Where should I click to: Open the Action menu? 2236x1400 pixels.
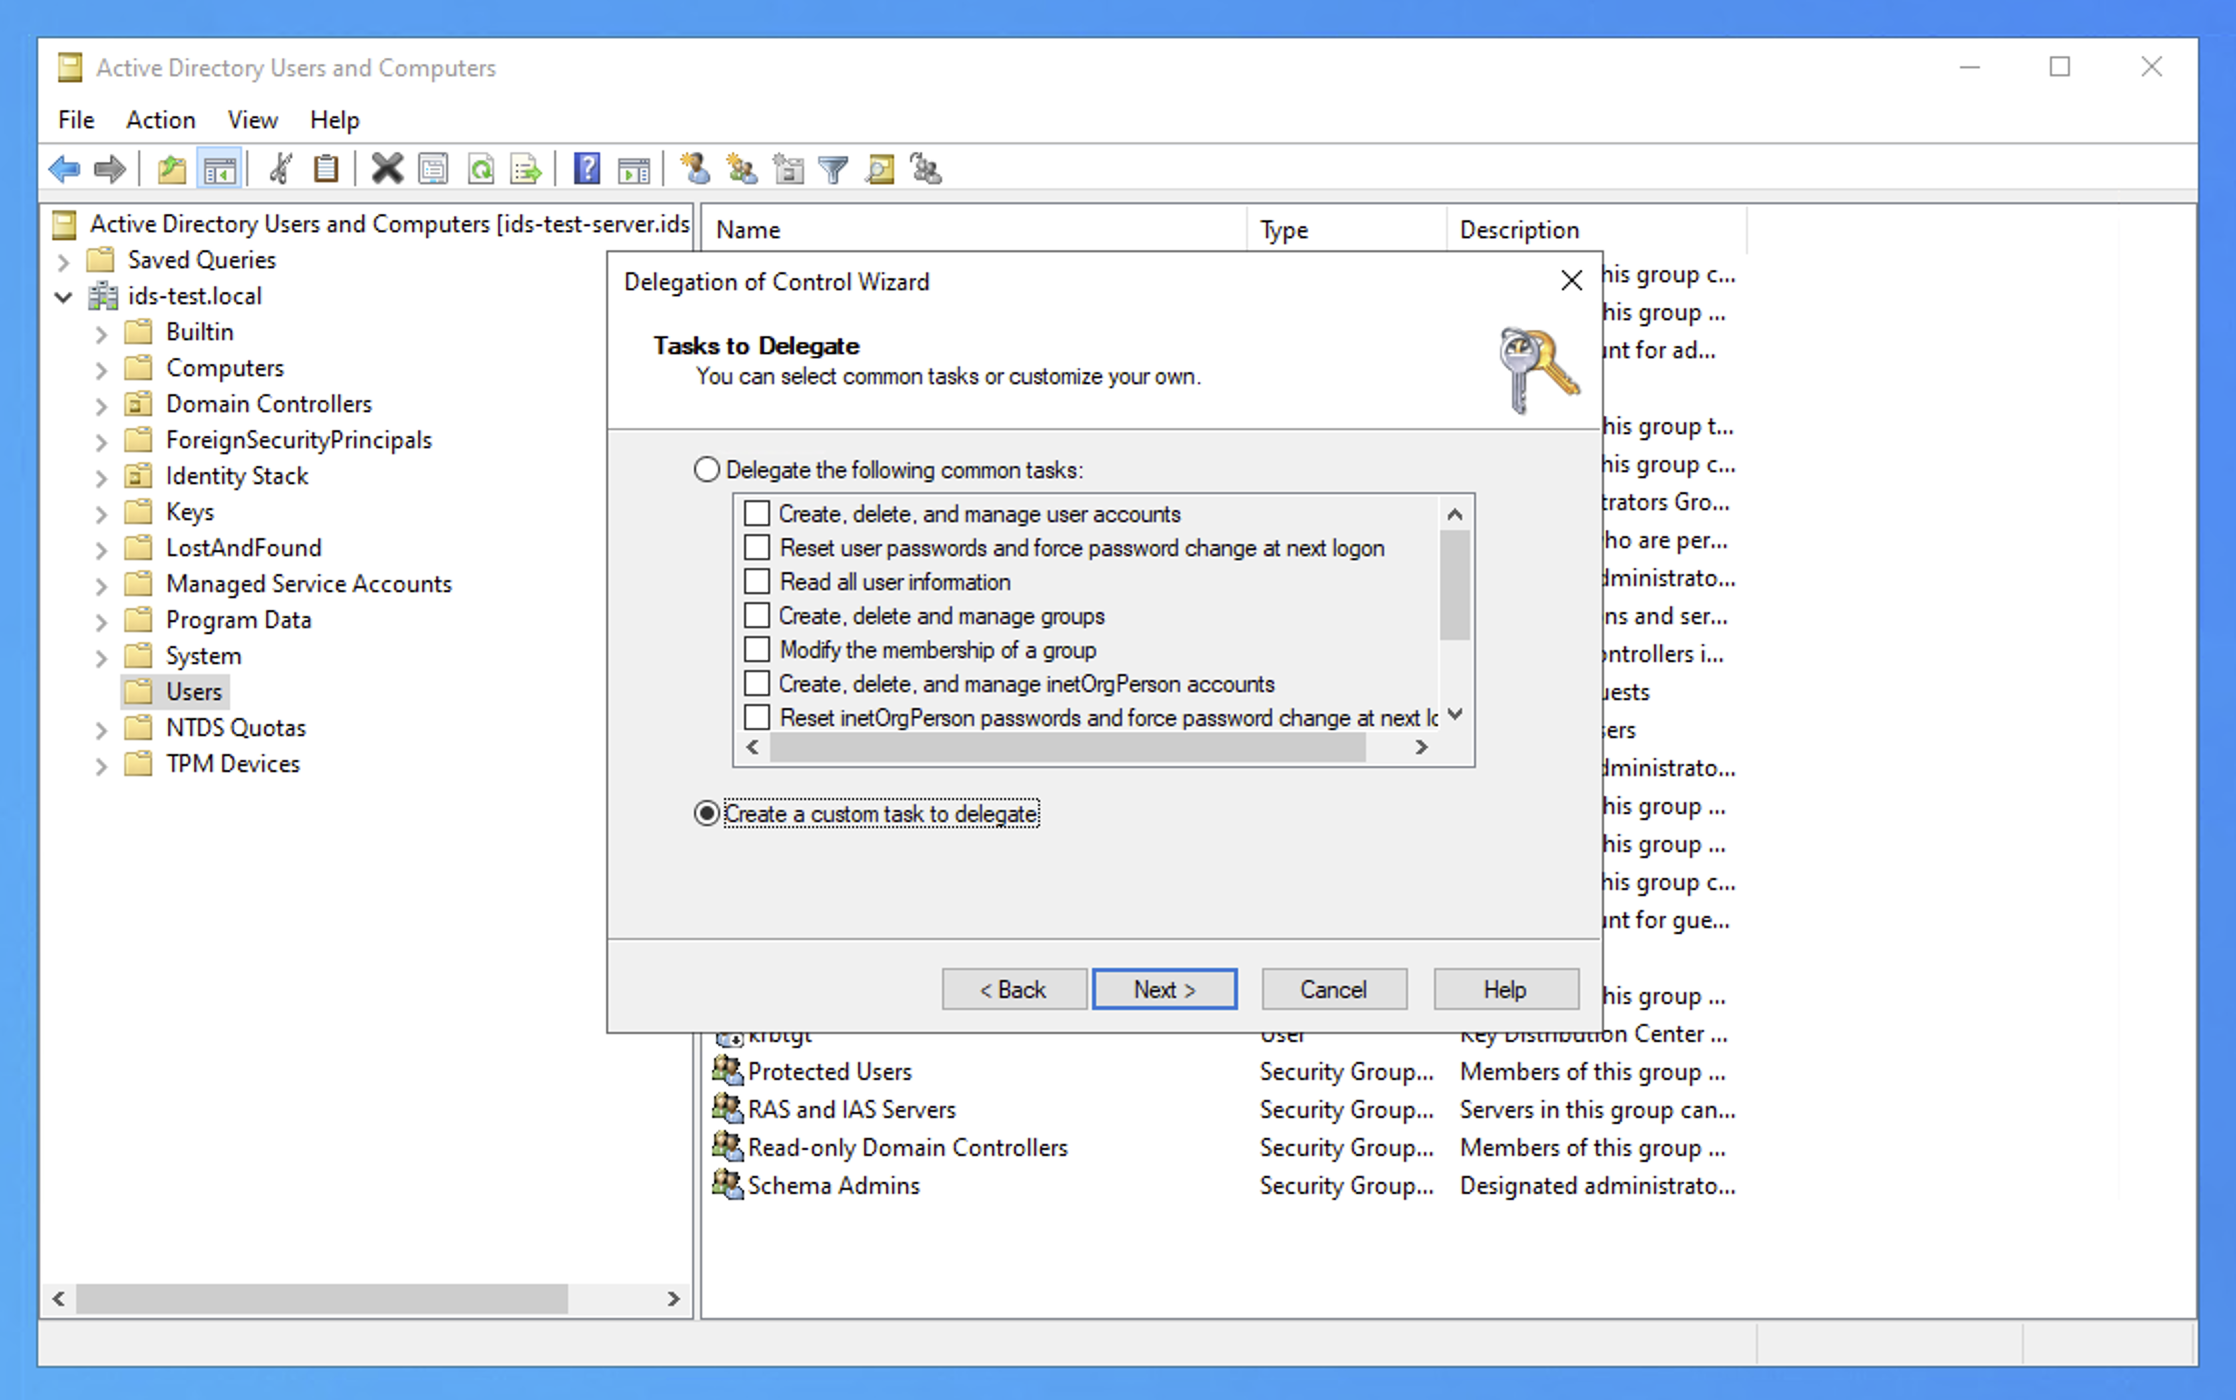pos(160,120)
